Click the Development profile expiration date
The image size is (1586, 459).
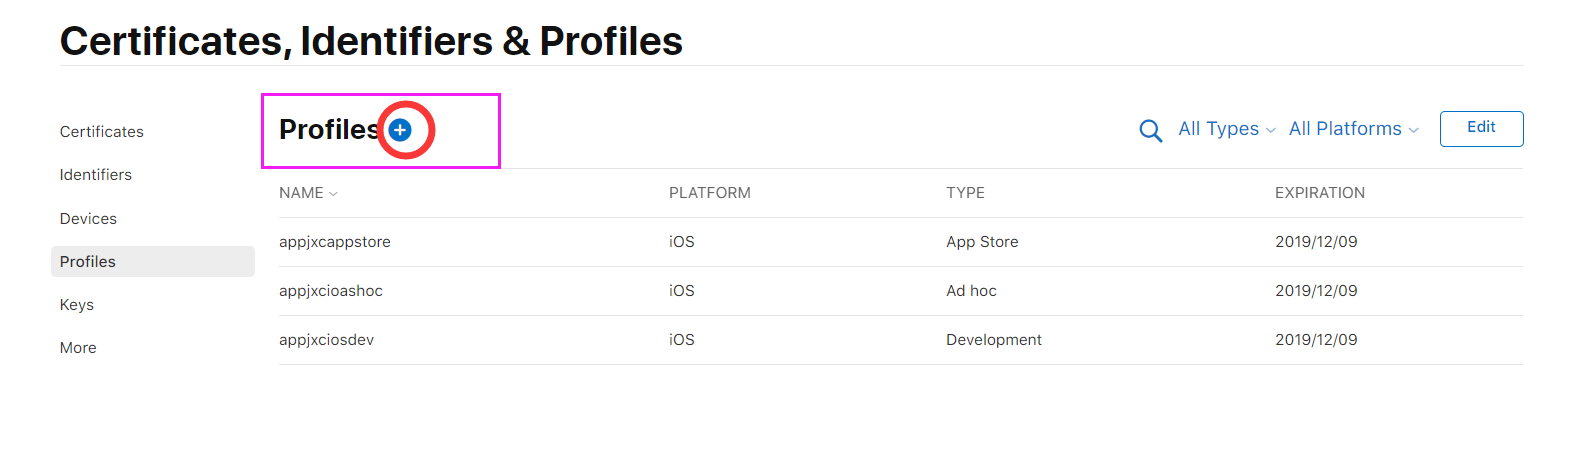click(1316, 340)
